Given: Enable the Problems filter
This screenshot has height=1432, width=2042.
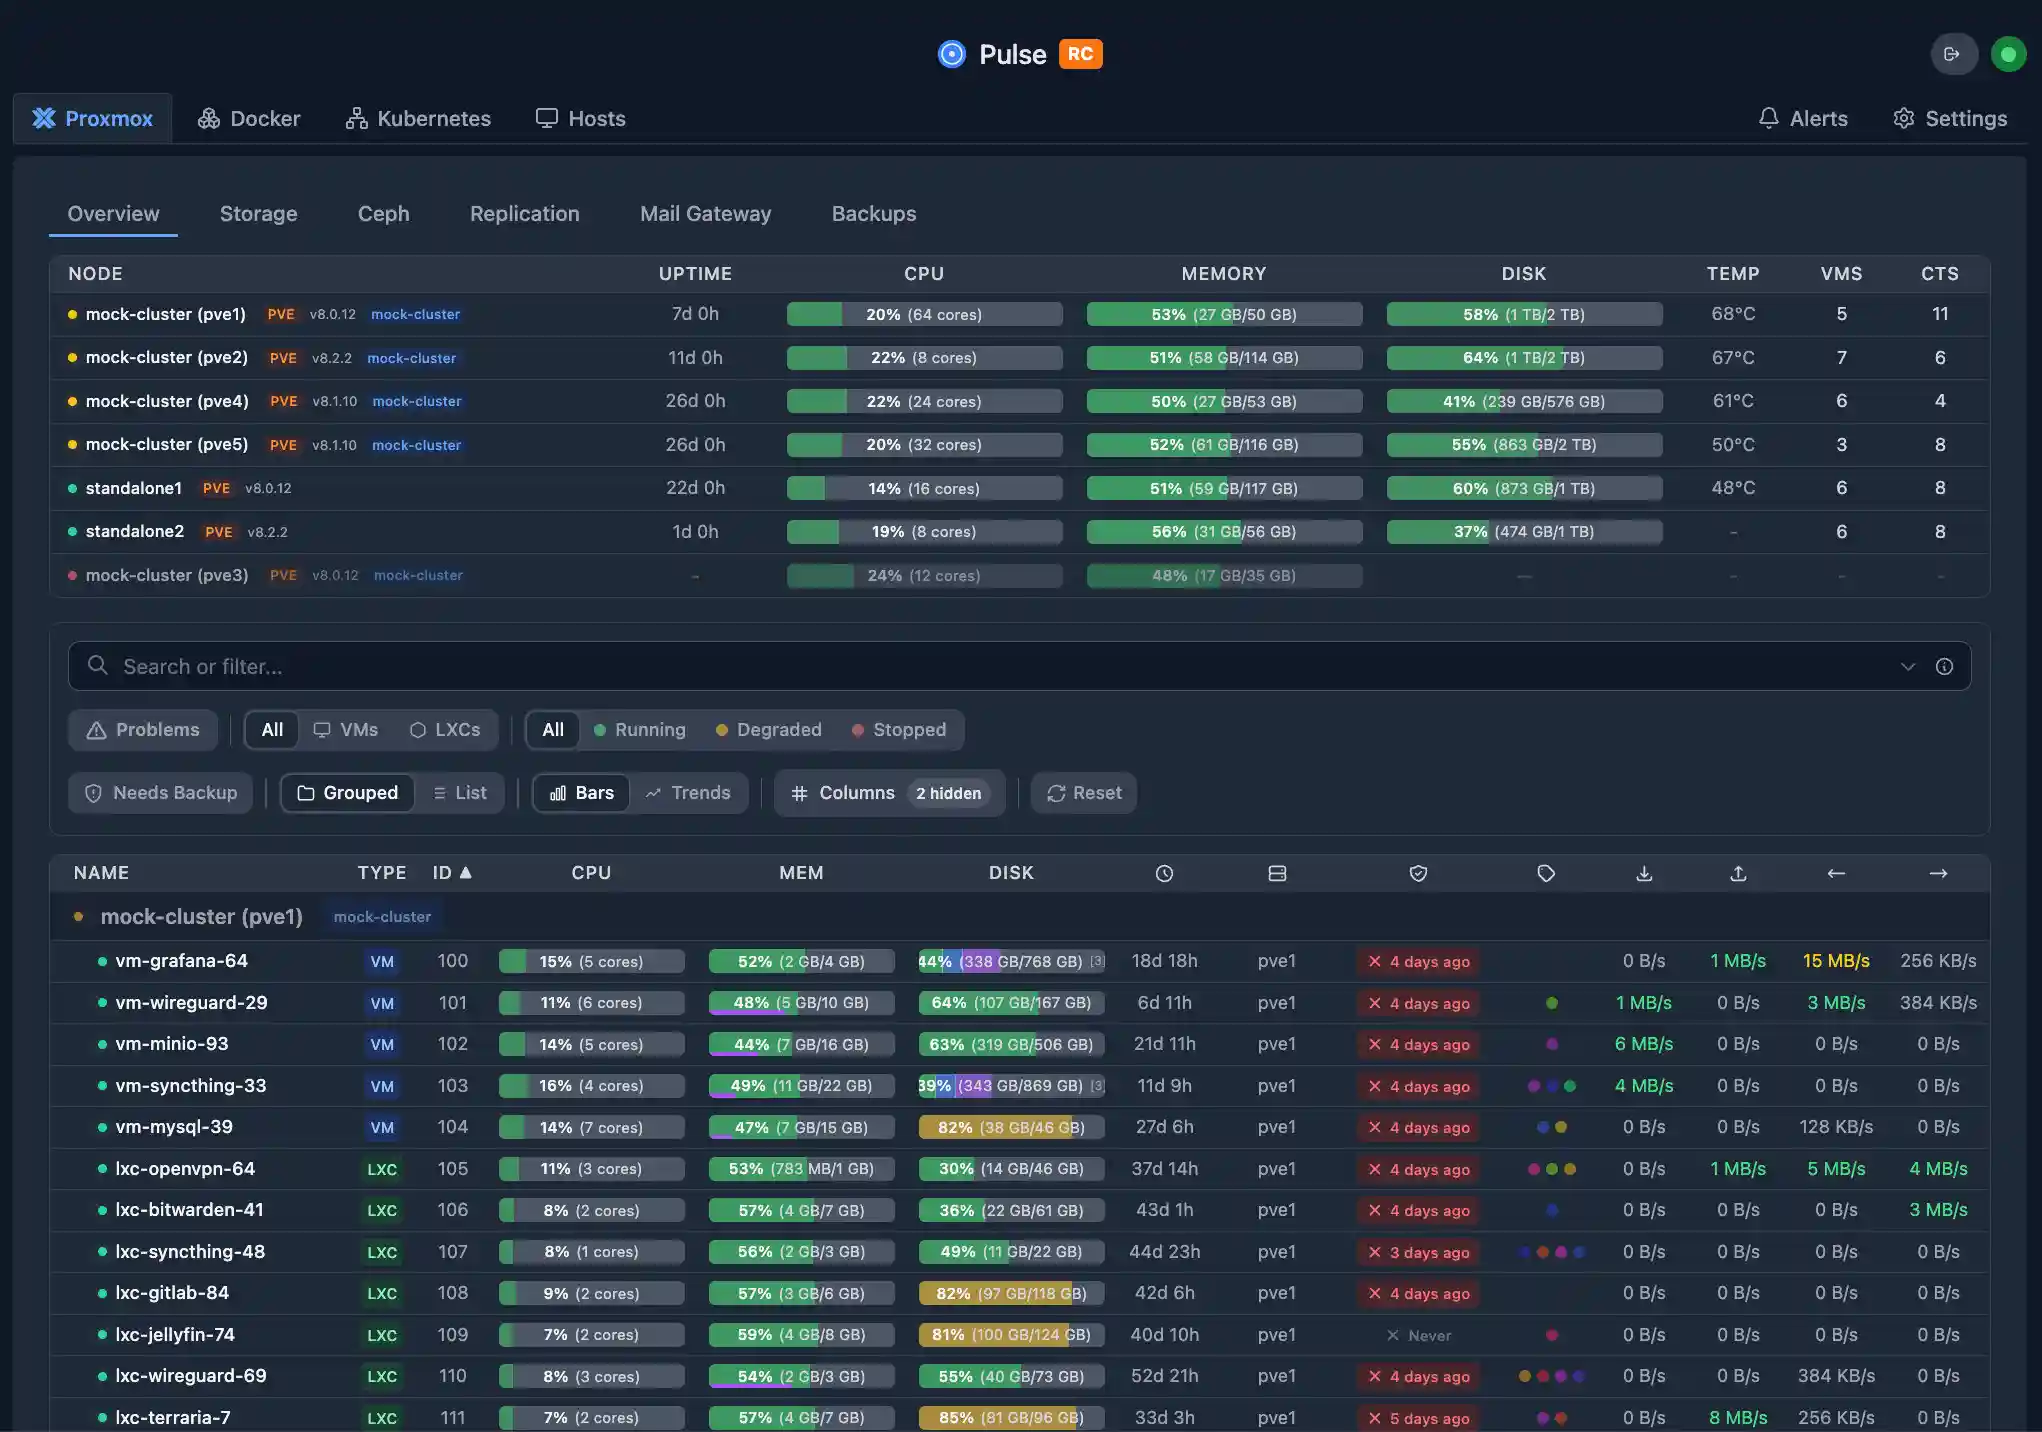Looking at the screenshot, I should point(142,730).
